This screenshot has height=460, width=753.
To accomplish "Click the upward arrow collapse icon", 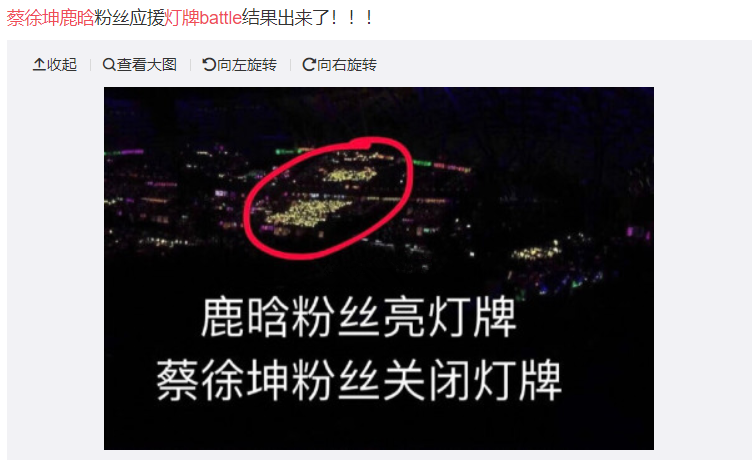I will coord(39,64).
